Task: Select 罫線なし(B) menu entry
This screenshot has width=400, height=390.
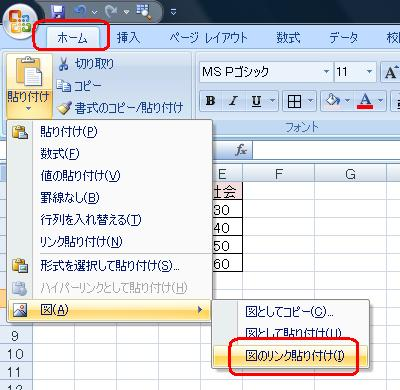Action: tap(109, 198)
